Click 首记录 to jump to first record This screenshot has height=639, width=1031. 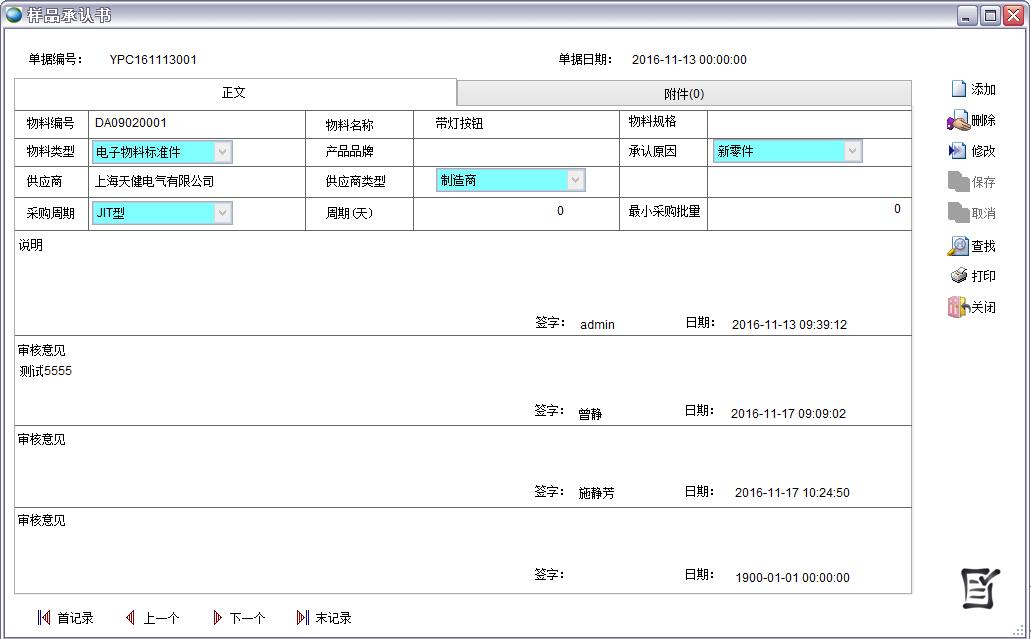(68, 617)
